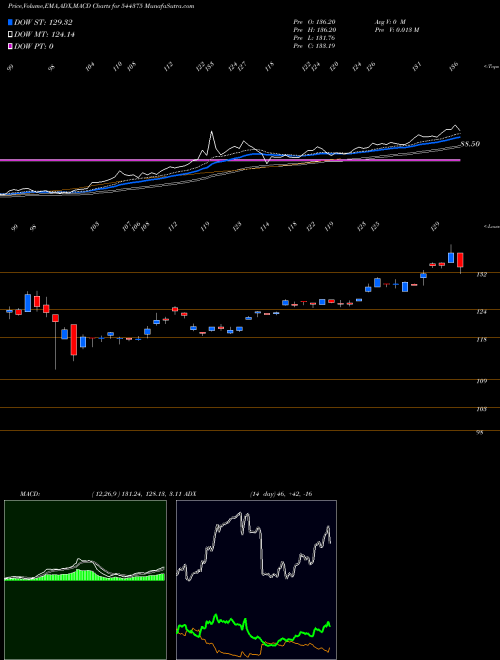The height and width of the screenshot is (660, 500).
Task: Select the 'DOW PT: 0' label
Action: coord(34,46)
